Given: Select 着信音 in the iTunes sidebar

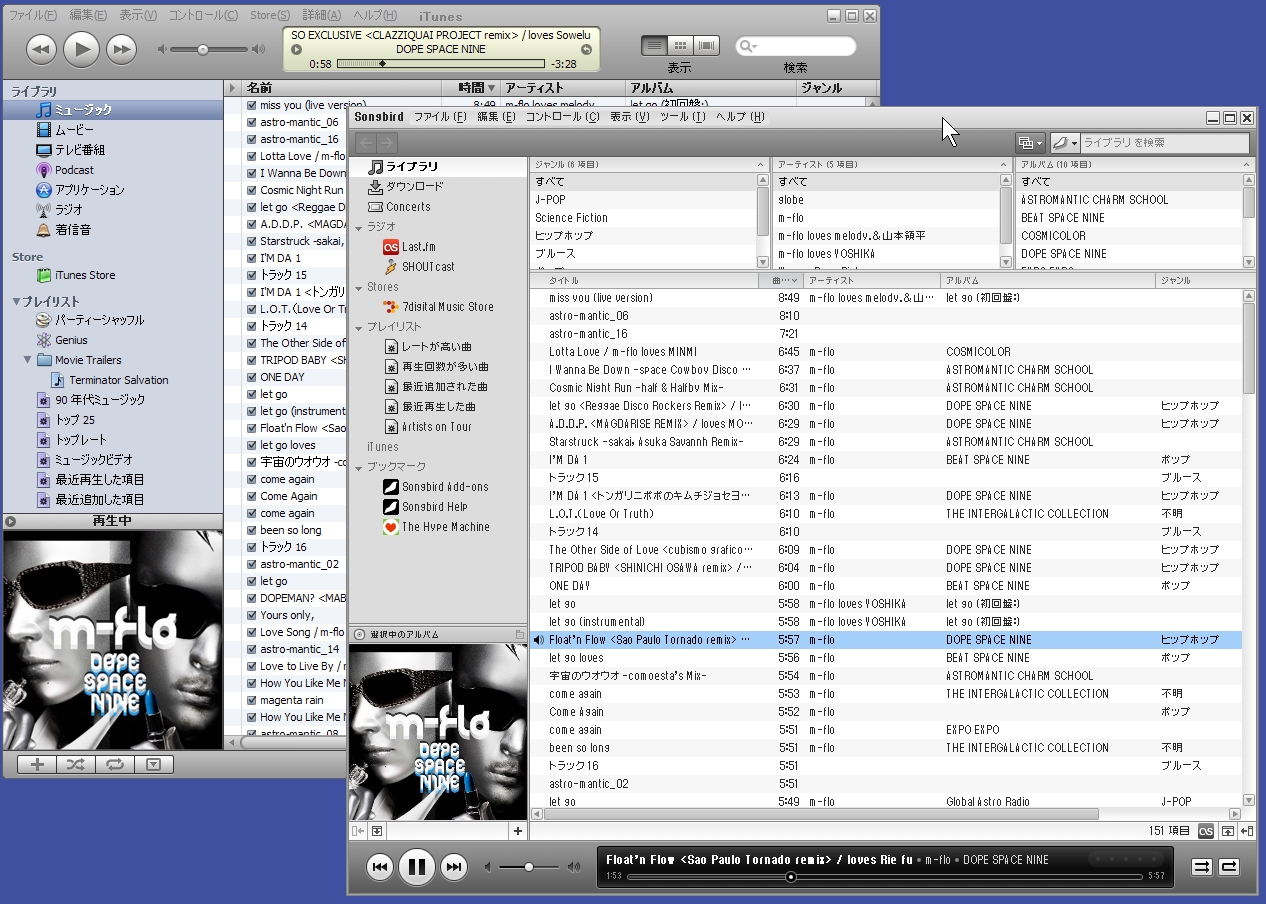Looking at the screenshot, I should tap(73, 230).
